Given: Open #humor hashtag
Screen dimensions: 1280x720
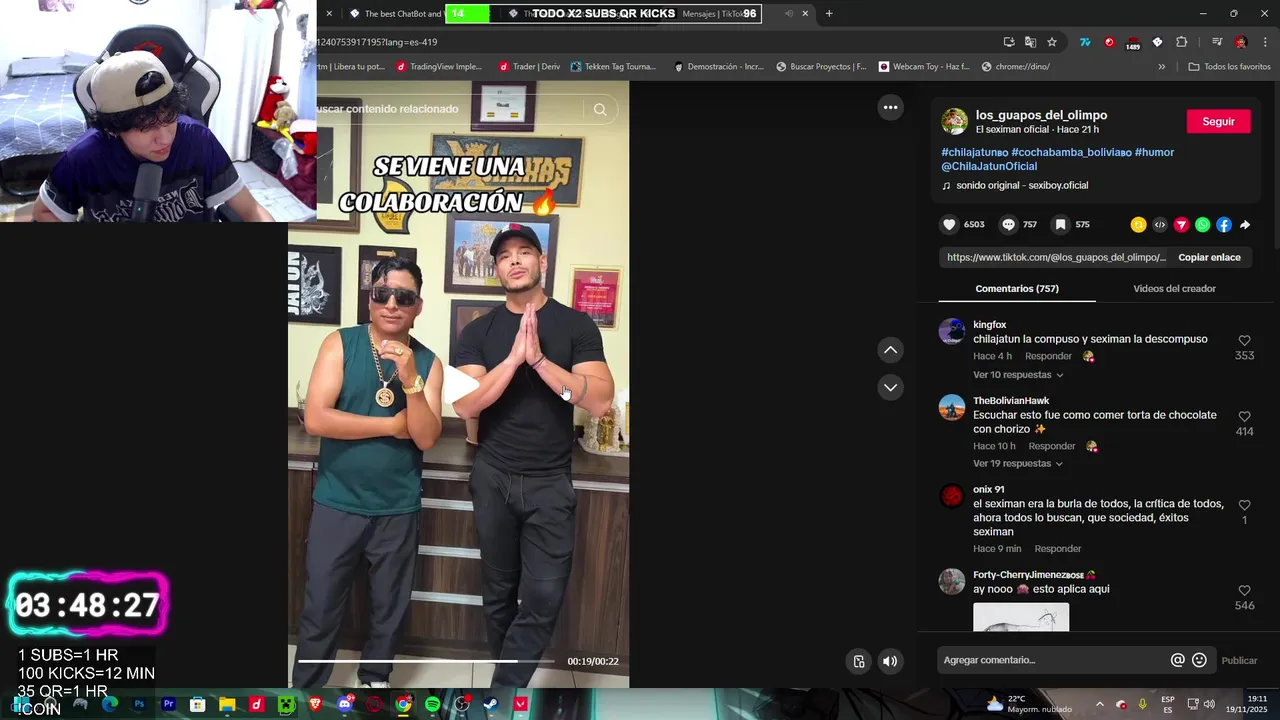Looking at the screenshot, I should click(x=1154, y=152).
